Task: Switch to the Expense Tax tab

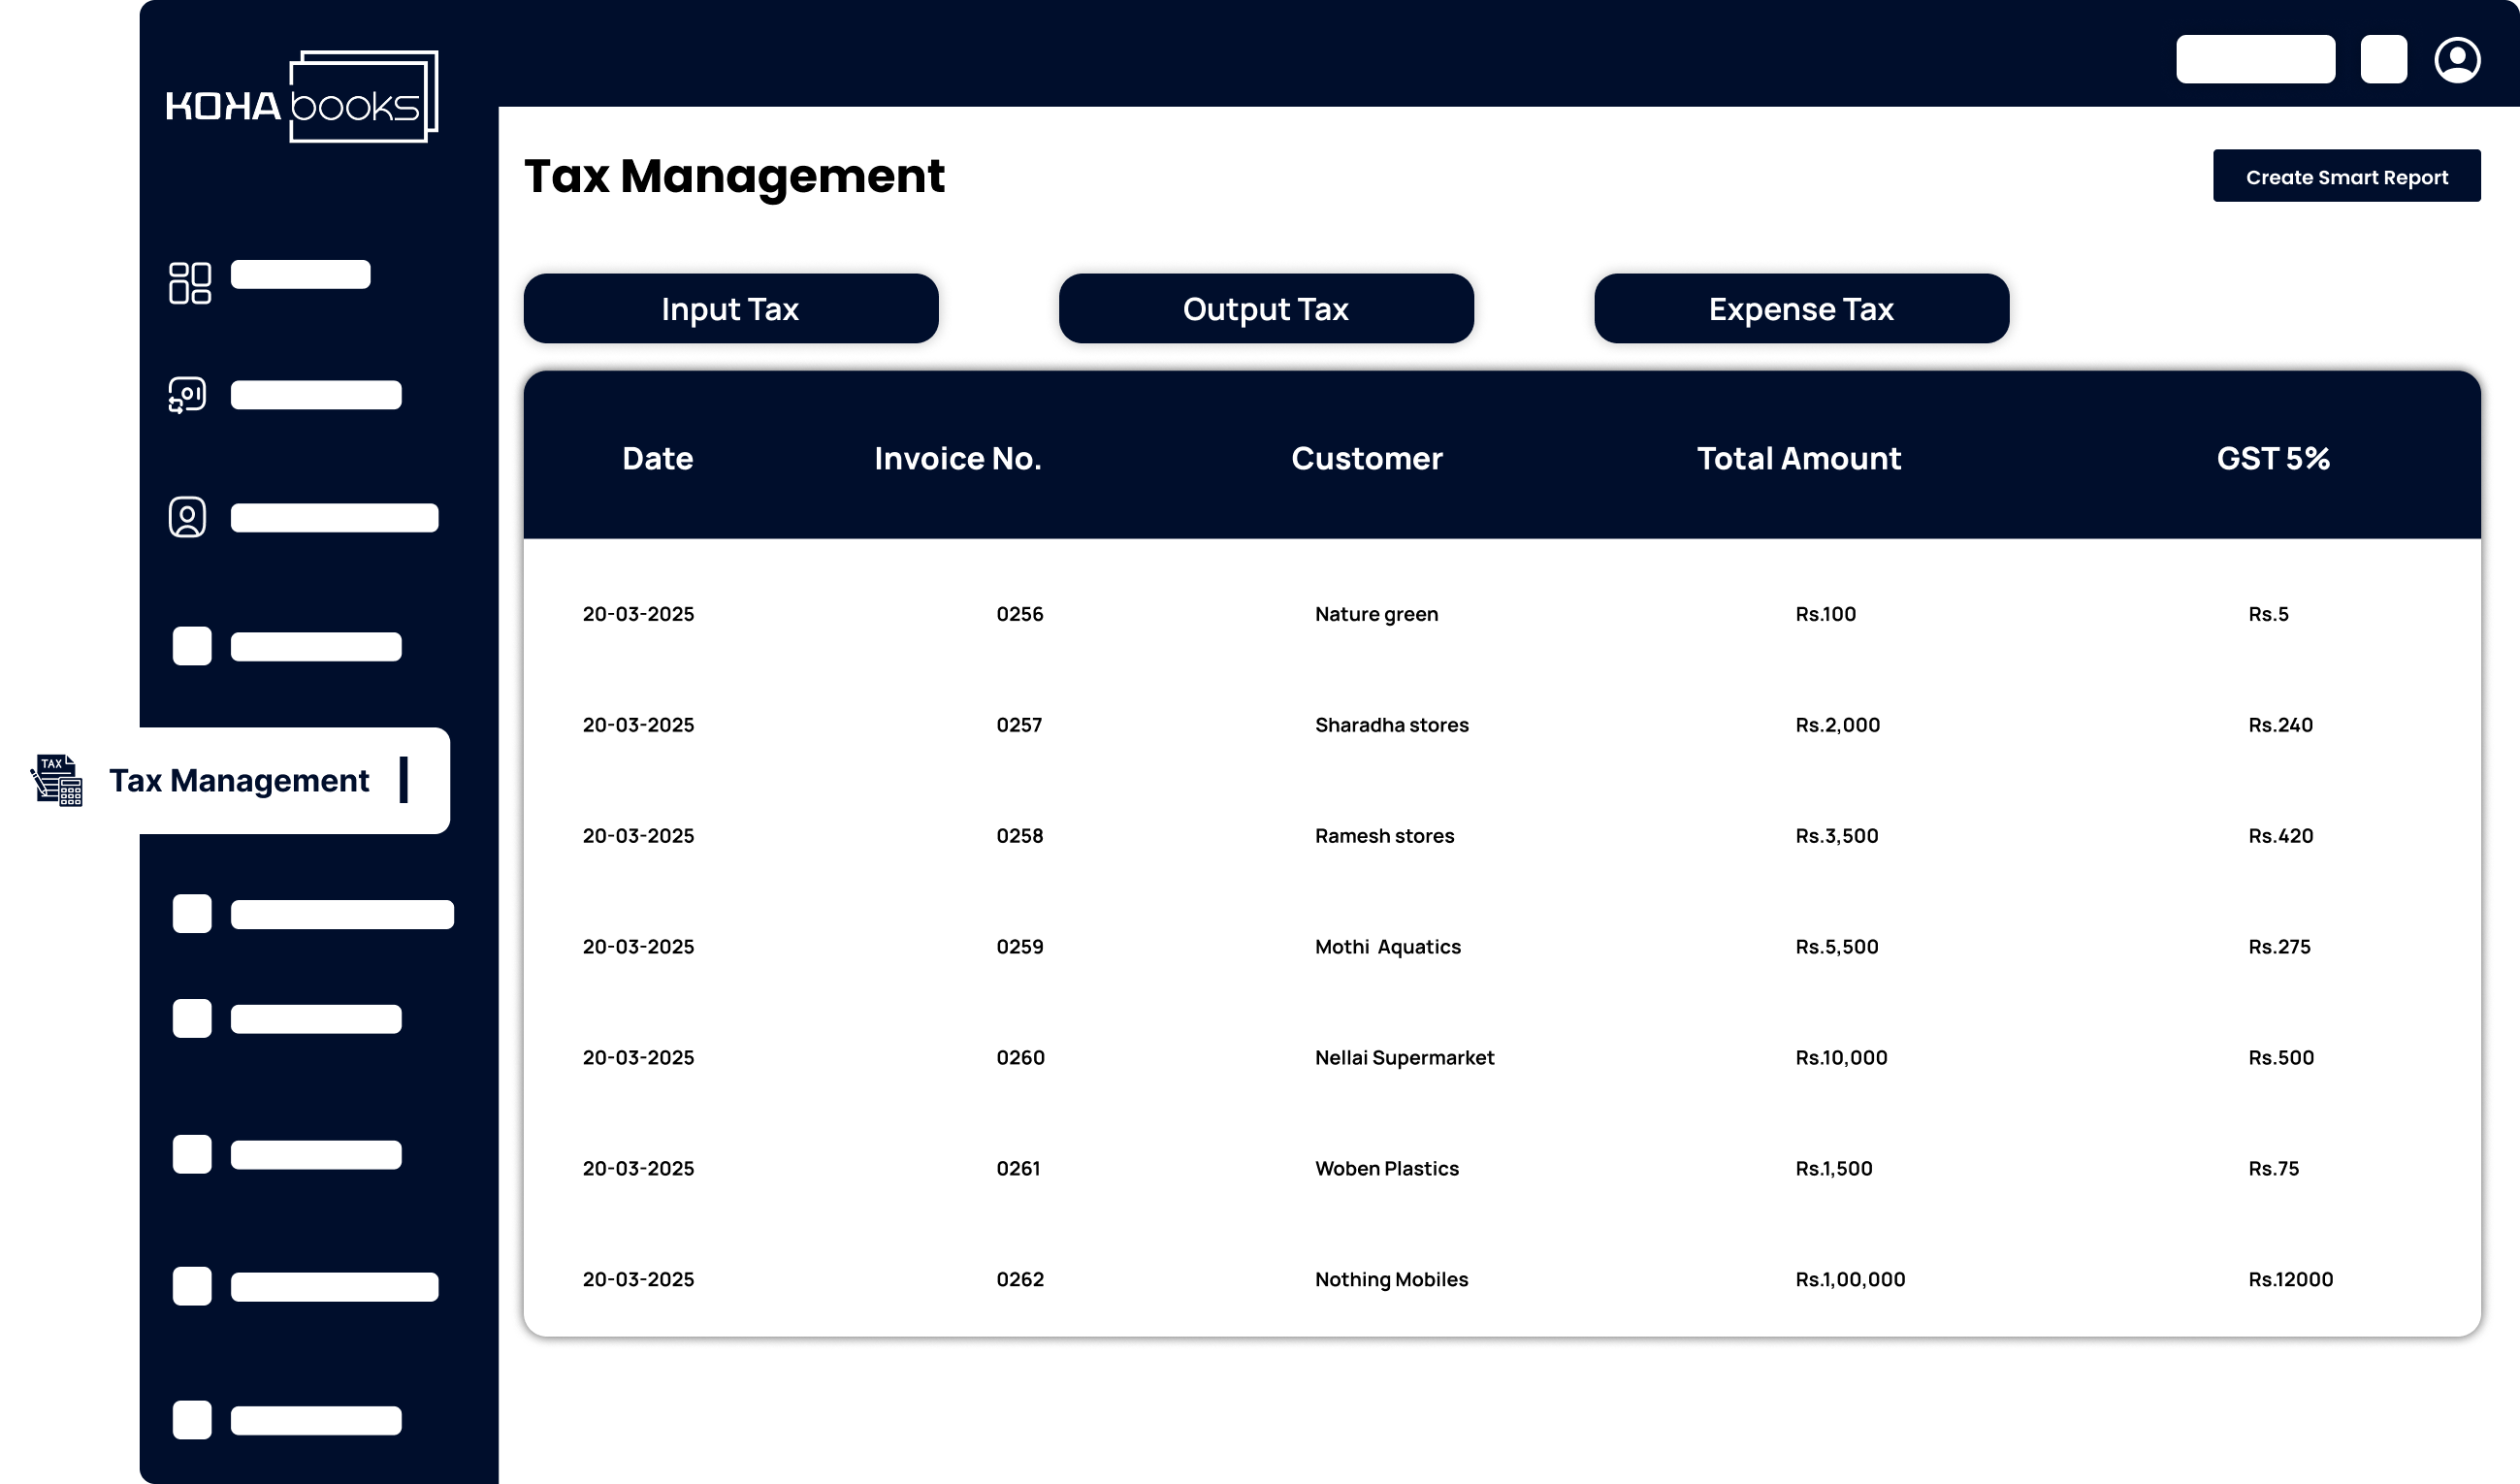Action: 1800,309
